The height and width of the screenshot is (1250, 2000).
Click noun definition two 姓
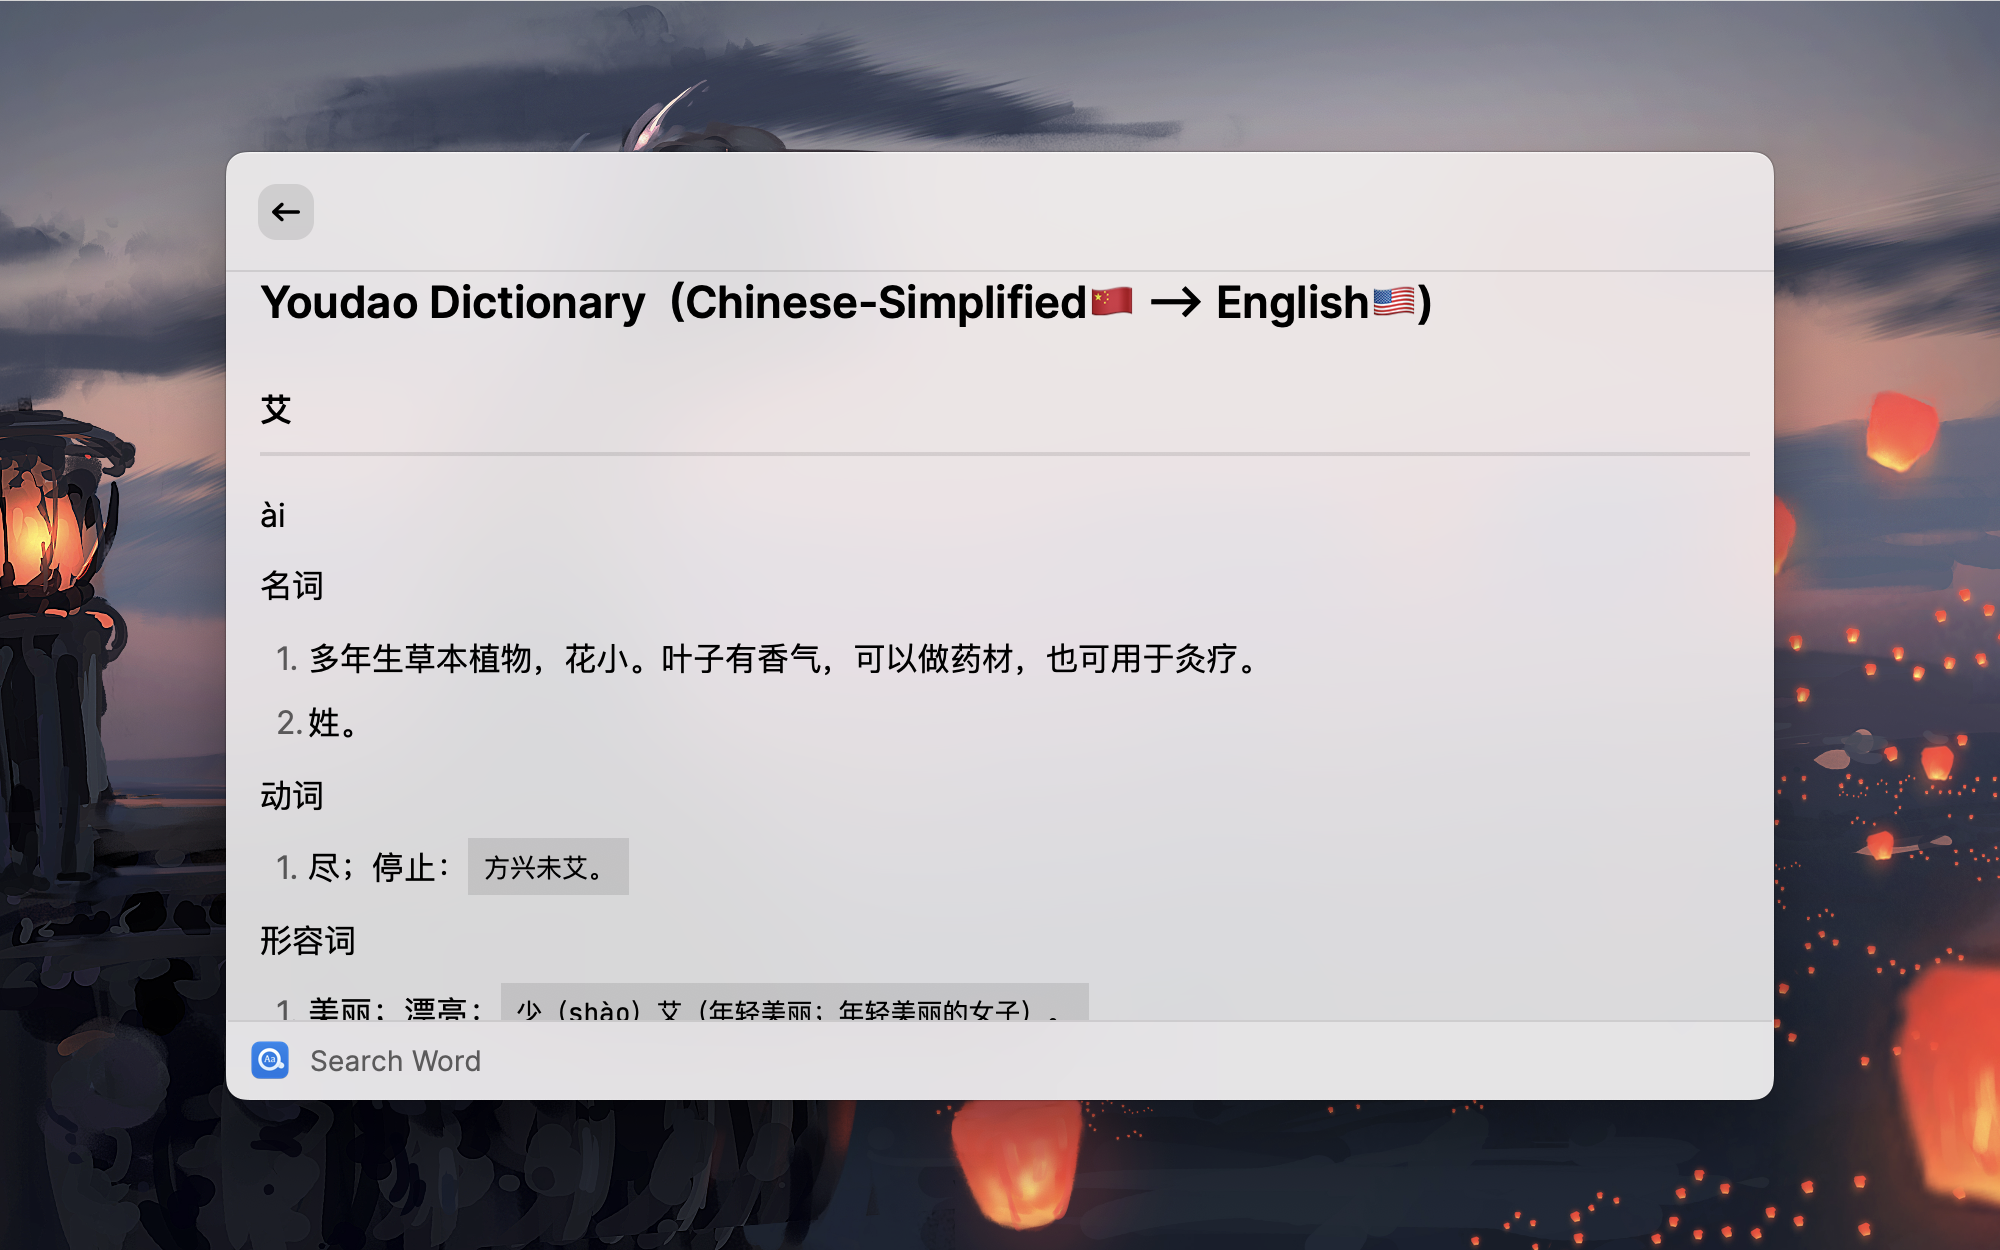pyautogui.click(x=333, y=722)
